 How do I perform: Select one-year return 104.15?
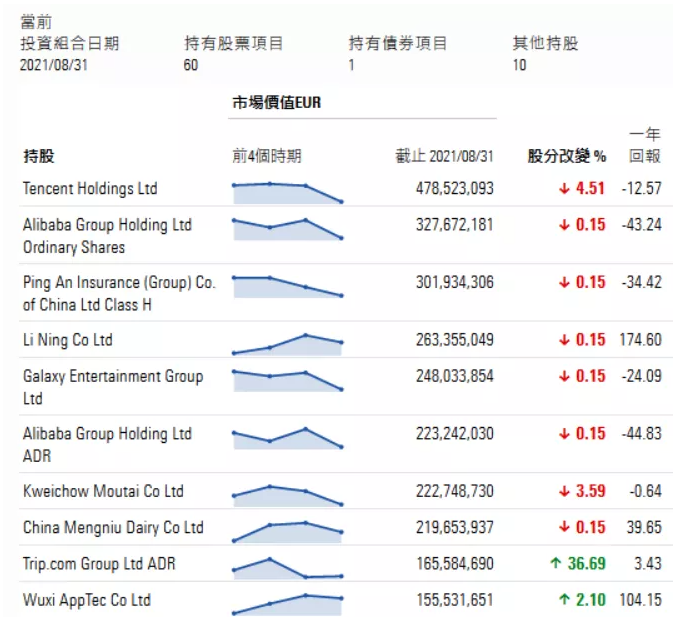pos(641,600)
